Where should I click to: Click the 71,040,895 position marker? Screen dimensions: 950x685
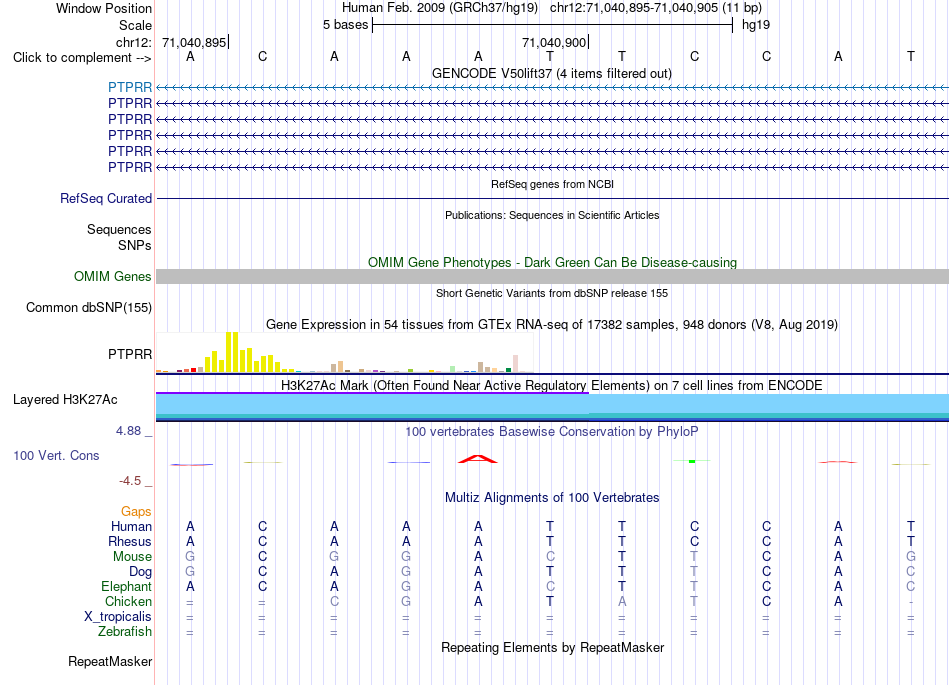pyautogui.click(x=194, y=42)
